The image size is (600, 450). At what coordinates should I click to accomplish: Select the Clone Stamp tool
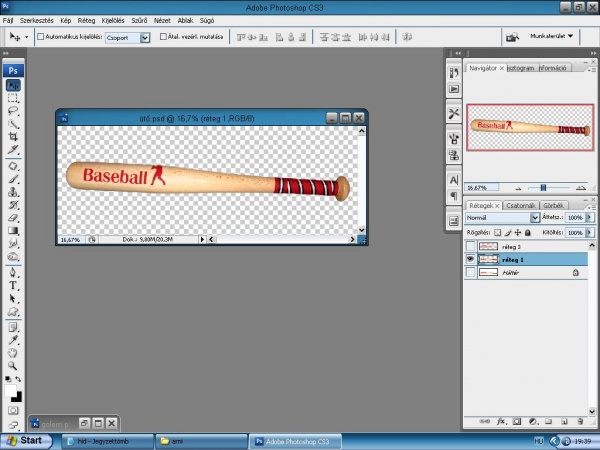click(13, 192)
